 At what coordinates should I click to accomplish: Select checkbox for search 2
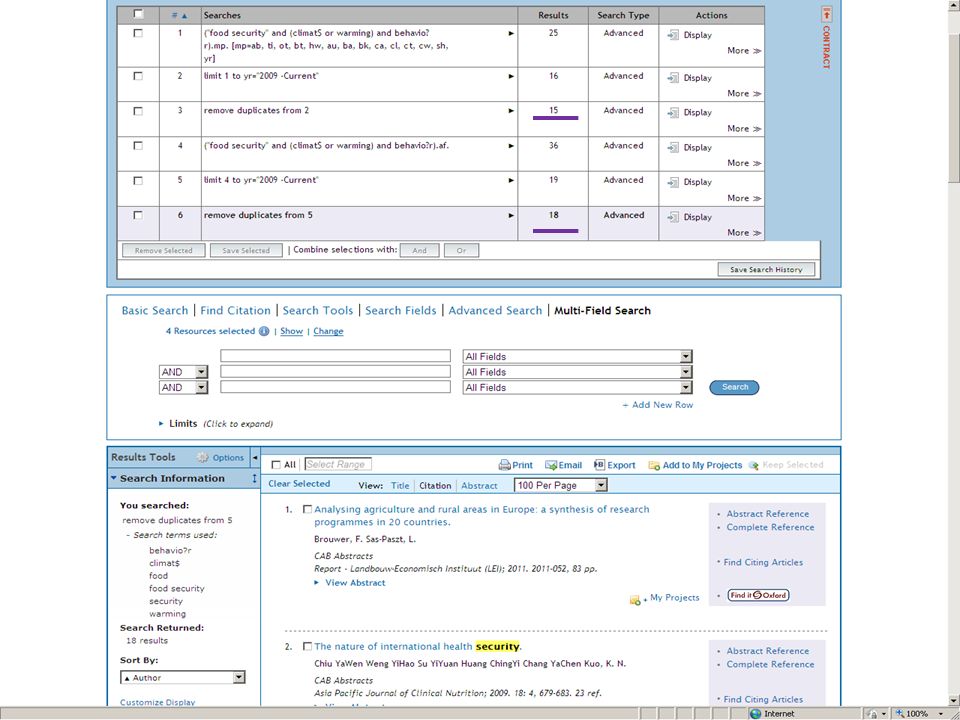(138, 76)
